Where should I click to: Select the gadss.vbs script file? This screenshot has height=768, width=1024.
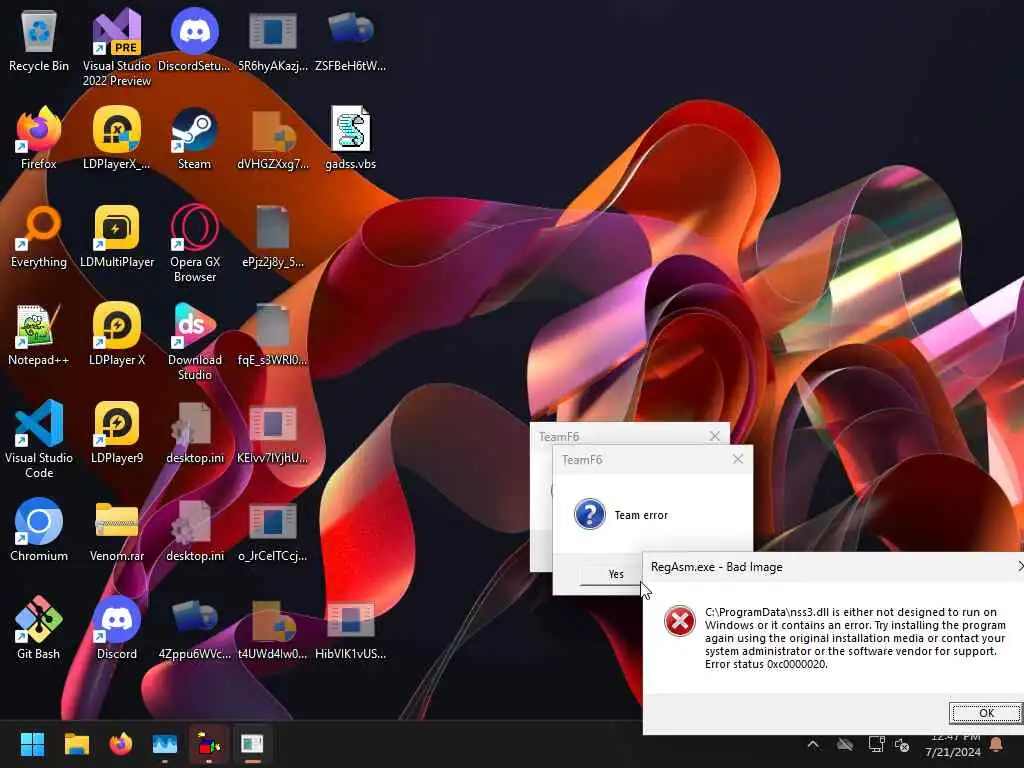351,138
